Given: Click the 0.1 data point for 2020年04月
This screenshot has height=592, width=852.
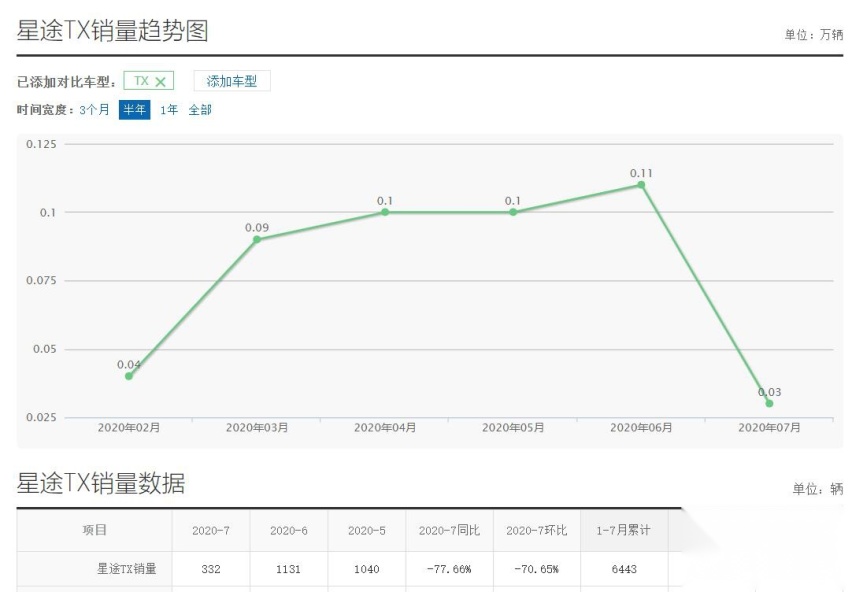Looking at the screenshot, I should point(385,212).
